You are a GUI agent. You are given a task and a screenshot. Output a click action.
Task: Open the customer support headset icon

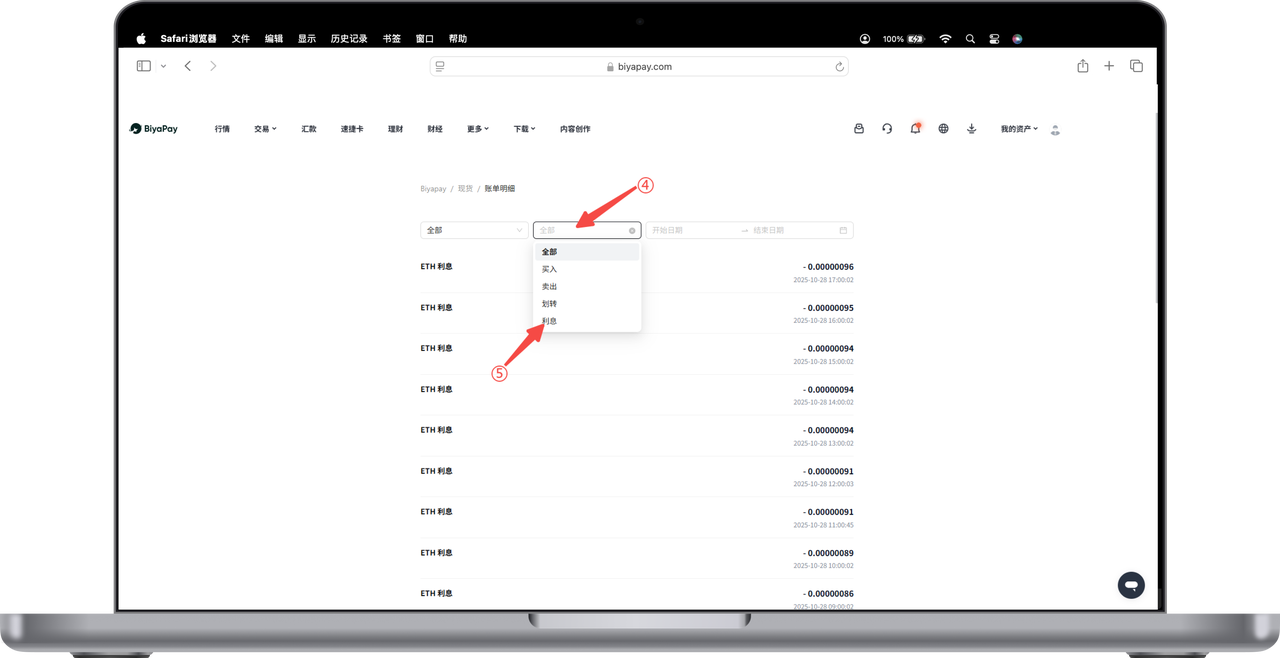click(x=887, y=129)
